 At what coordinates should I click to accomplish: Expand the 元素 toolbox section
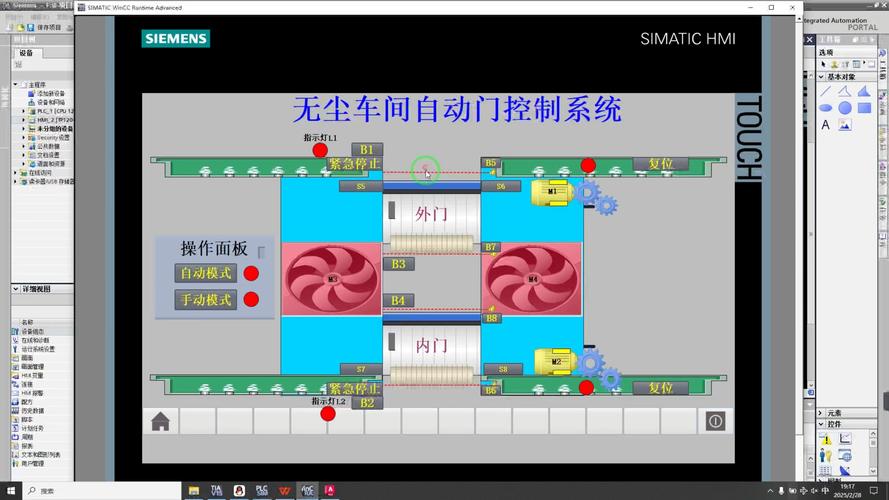pyautogui.click(x=821, y=413)
